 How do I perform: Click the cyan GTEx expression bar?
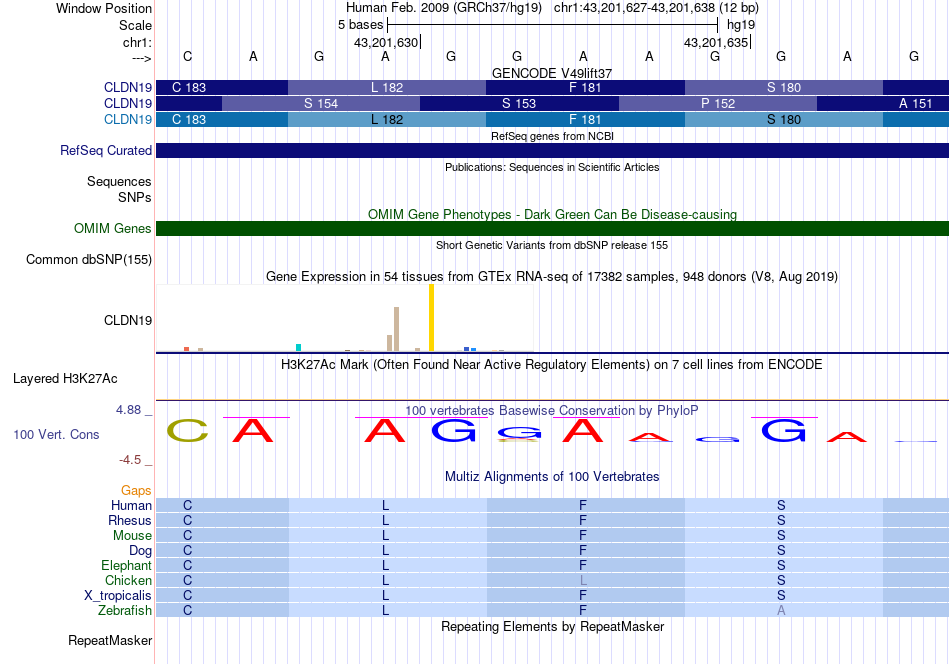298,348
